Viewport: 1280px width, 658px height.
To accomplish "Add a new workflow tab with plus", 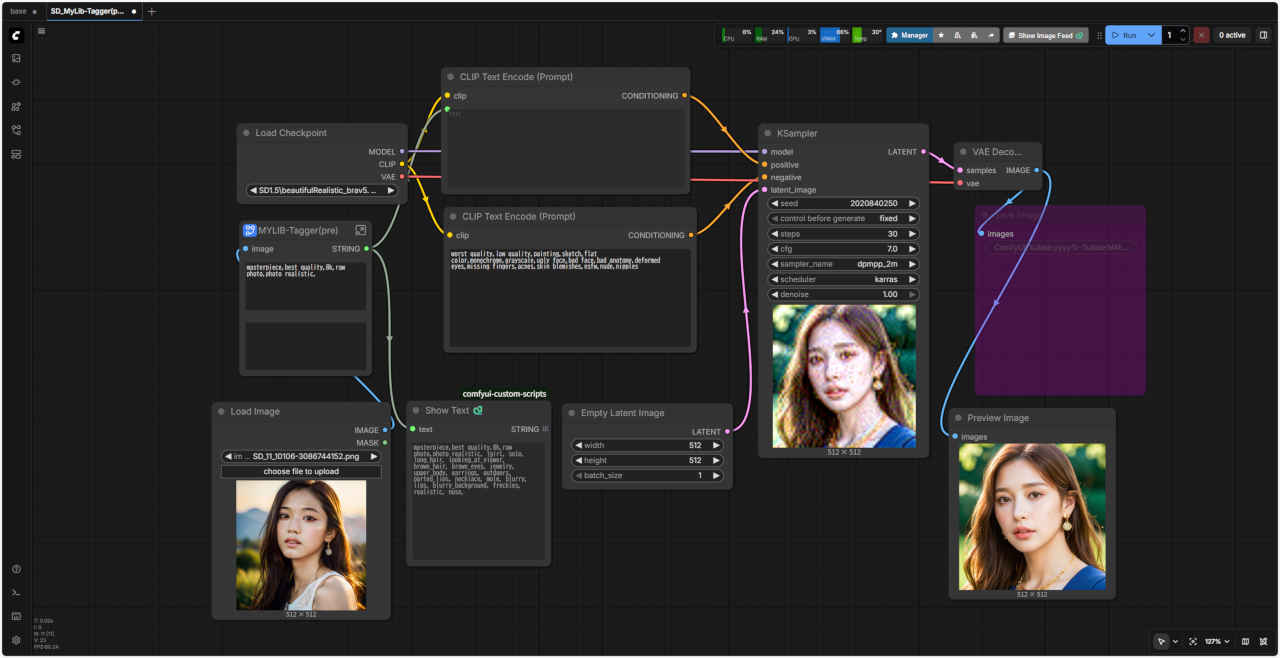I will coord(152,12).
